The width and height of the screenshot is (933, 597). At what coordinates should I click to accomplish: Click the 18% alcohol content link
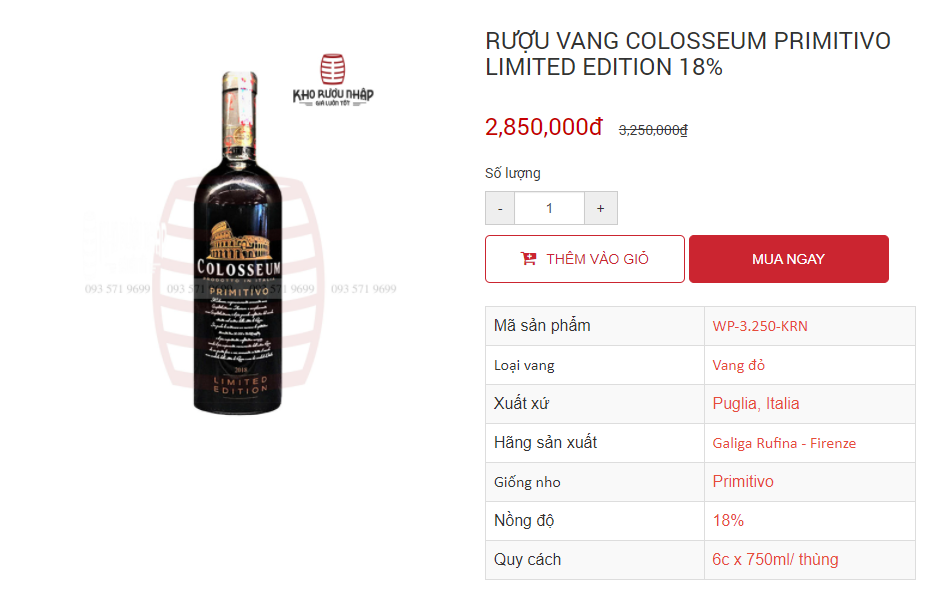[728, 521]
